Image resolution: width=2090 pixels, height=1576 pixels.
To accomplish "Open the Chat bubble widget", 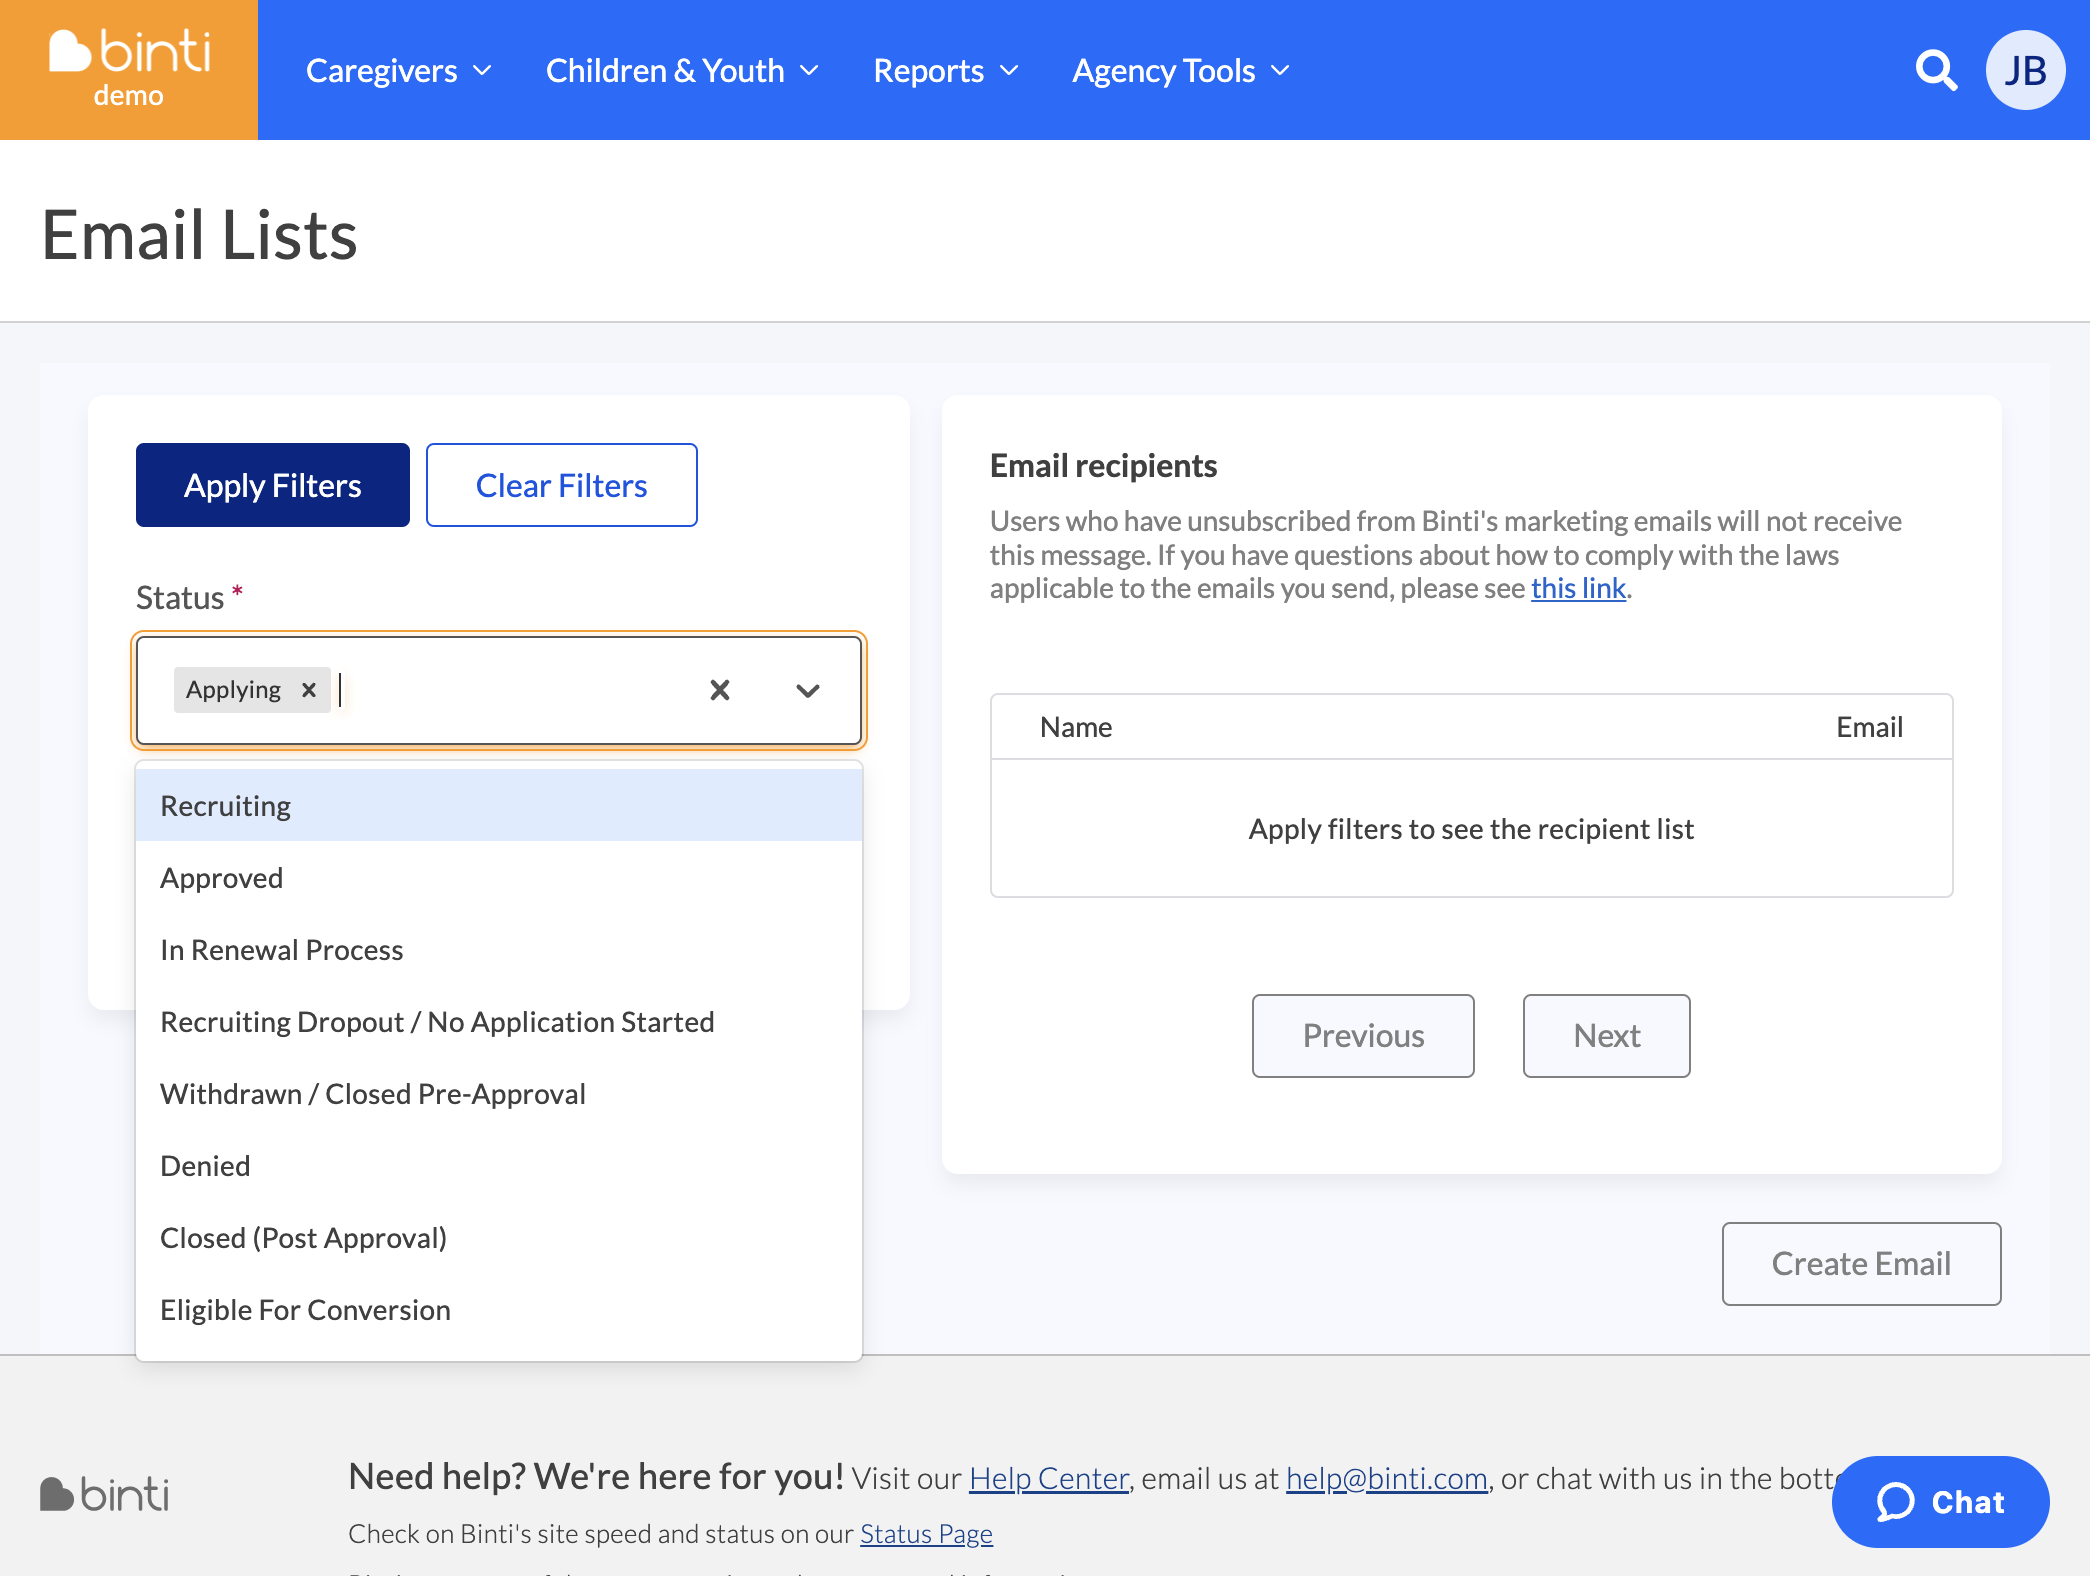I will point(1940,1501).
